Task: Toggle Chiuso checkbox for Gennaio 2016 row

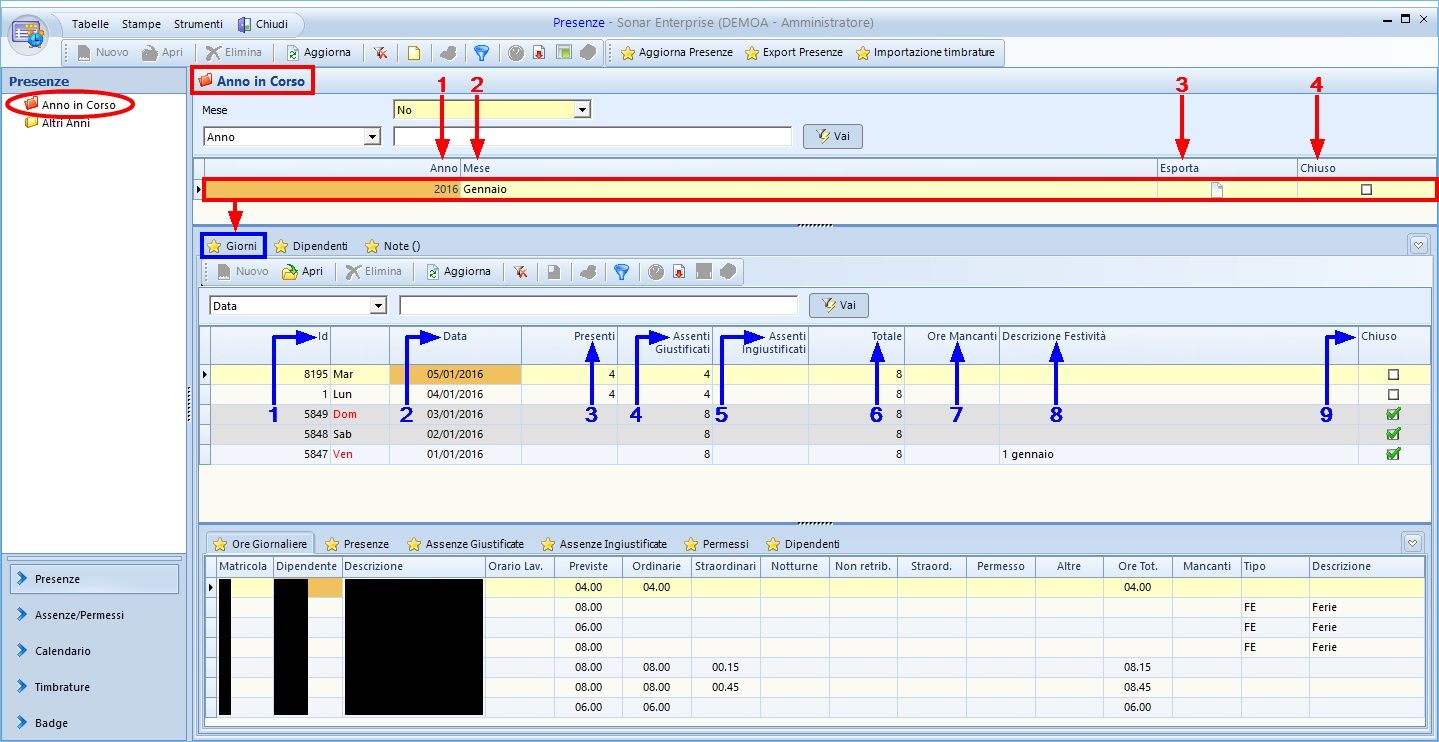Action: click(x=1366, y=190)
